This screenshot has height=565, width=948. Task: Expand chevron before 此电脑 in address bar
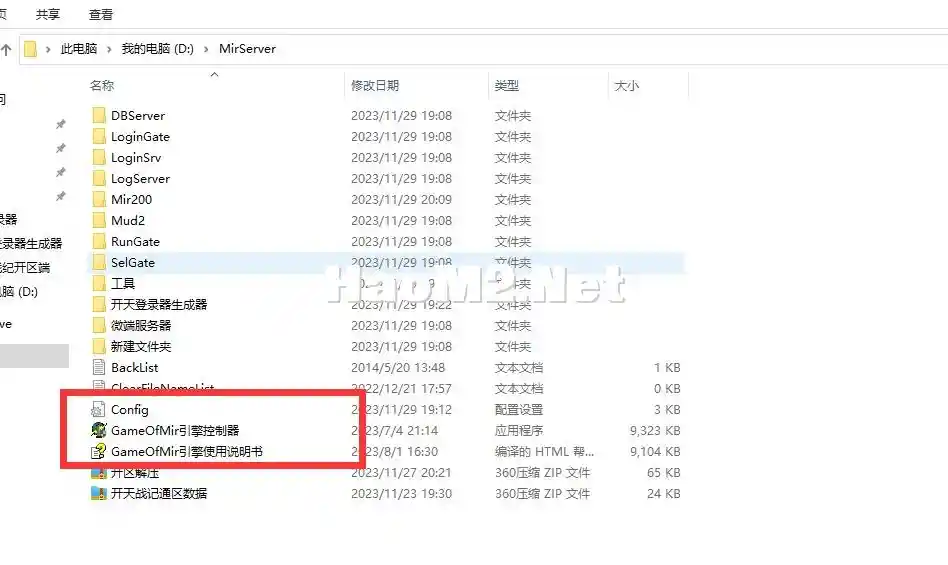[48, 50]
